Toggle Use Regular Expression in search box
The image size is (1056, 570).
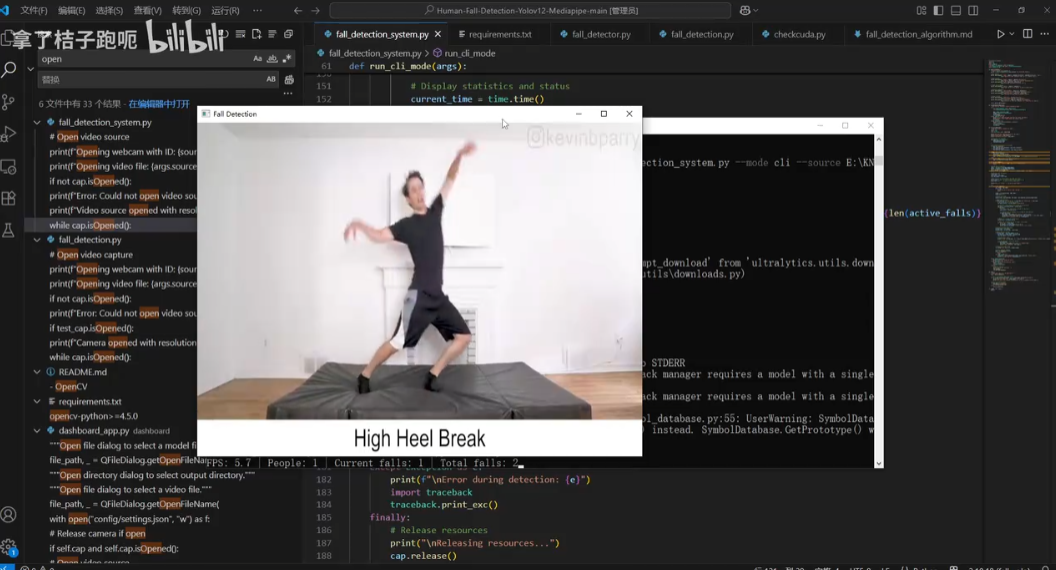[287, 59]
